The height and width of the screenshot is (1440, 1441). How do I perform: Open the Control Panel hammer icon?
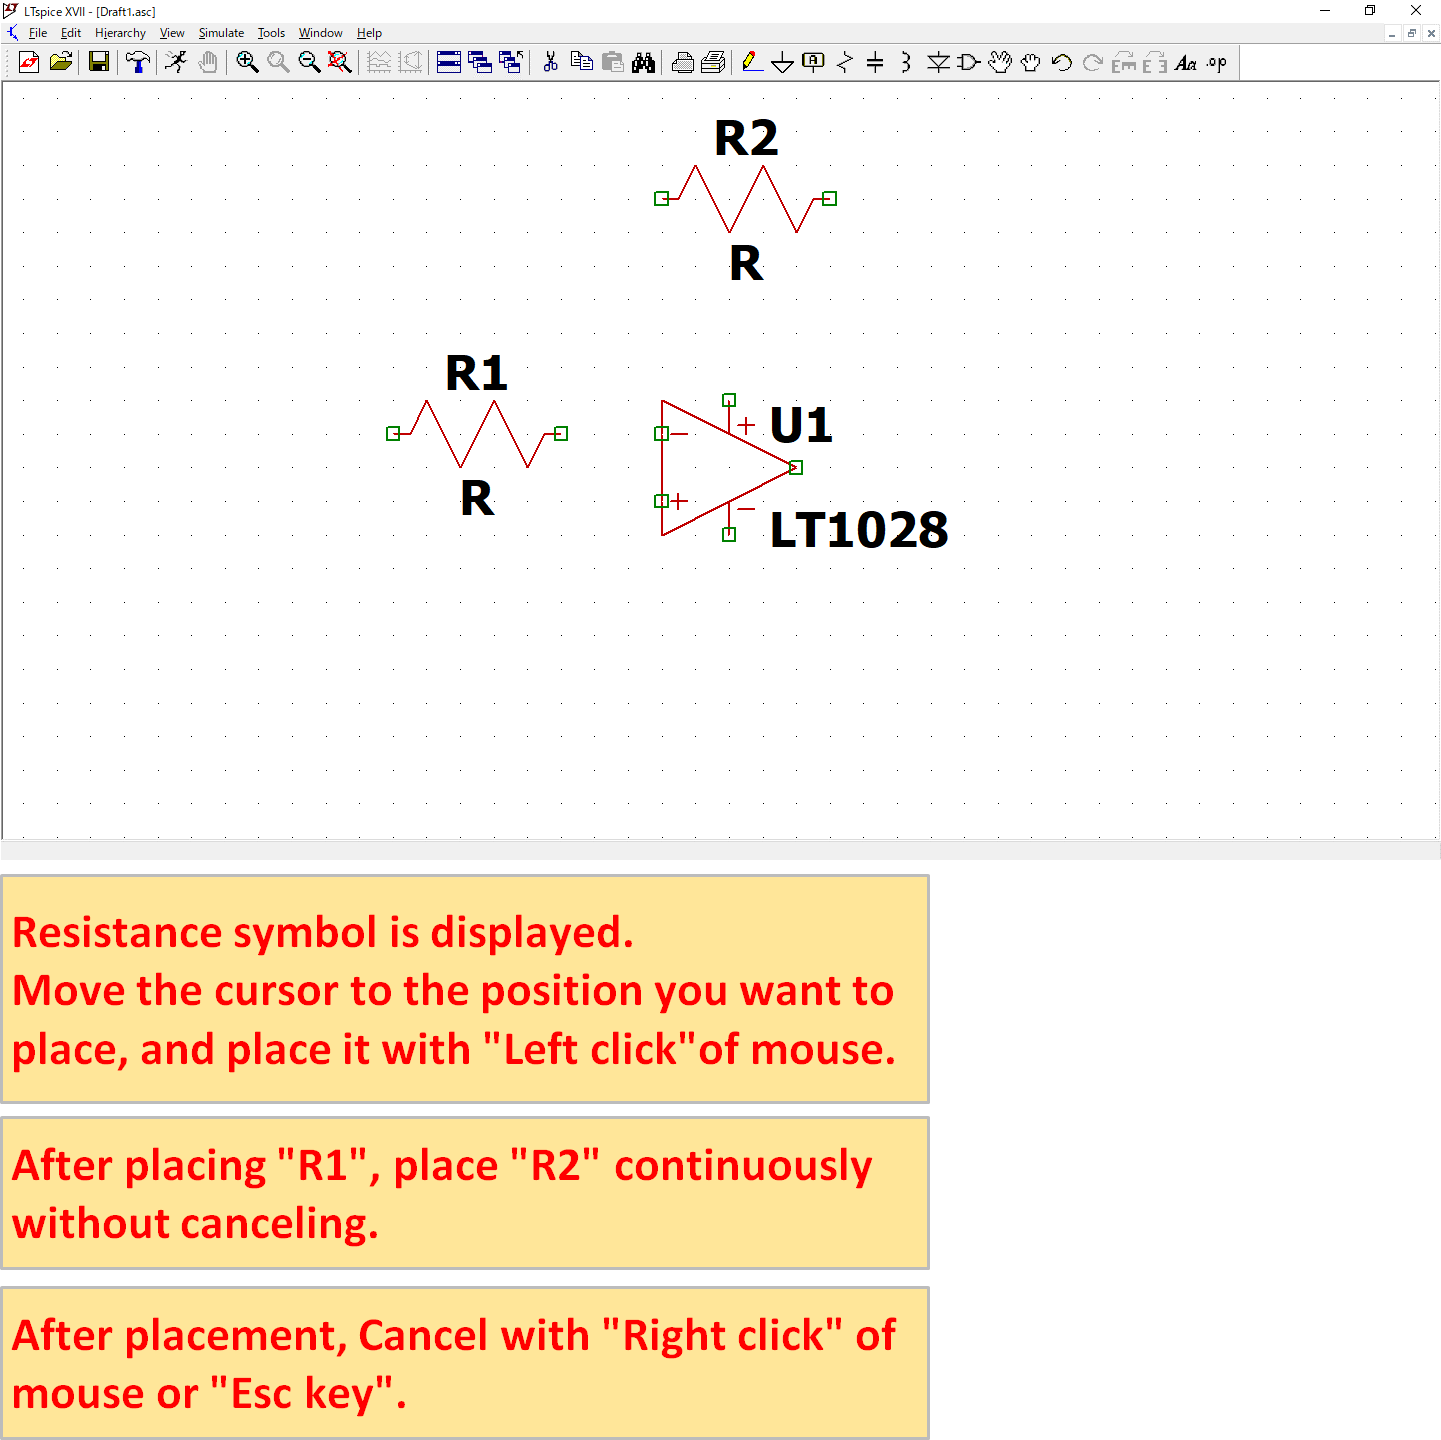[139, 62]
